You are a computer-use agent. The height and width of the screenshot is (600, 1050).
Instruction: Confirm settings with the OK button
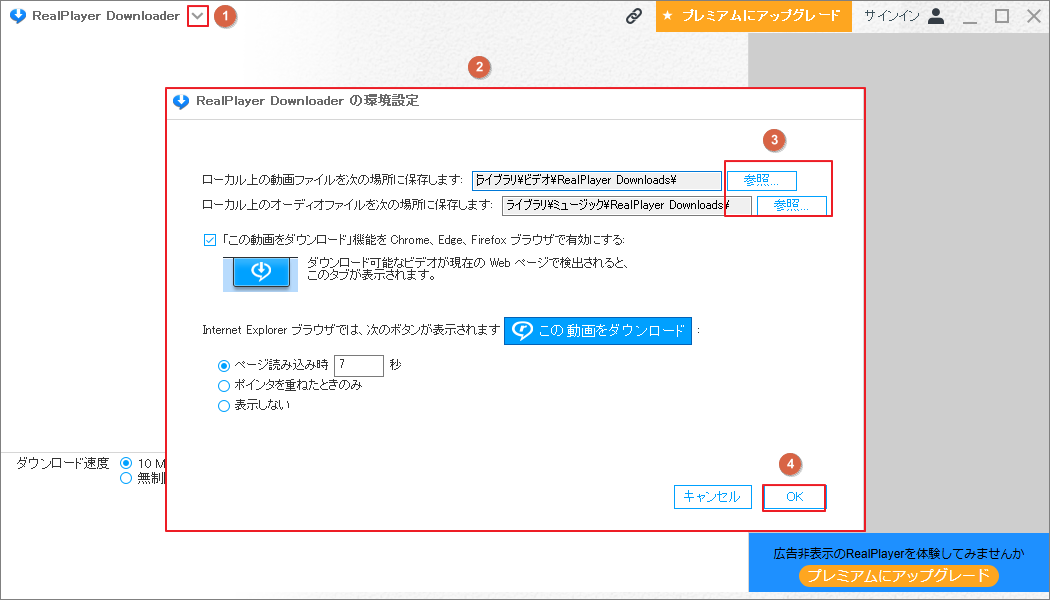[794, 497]
